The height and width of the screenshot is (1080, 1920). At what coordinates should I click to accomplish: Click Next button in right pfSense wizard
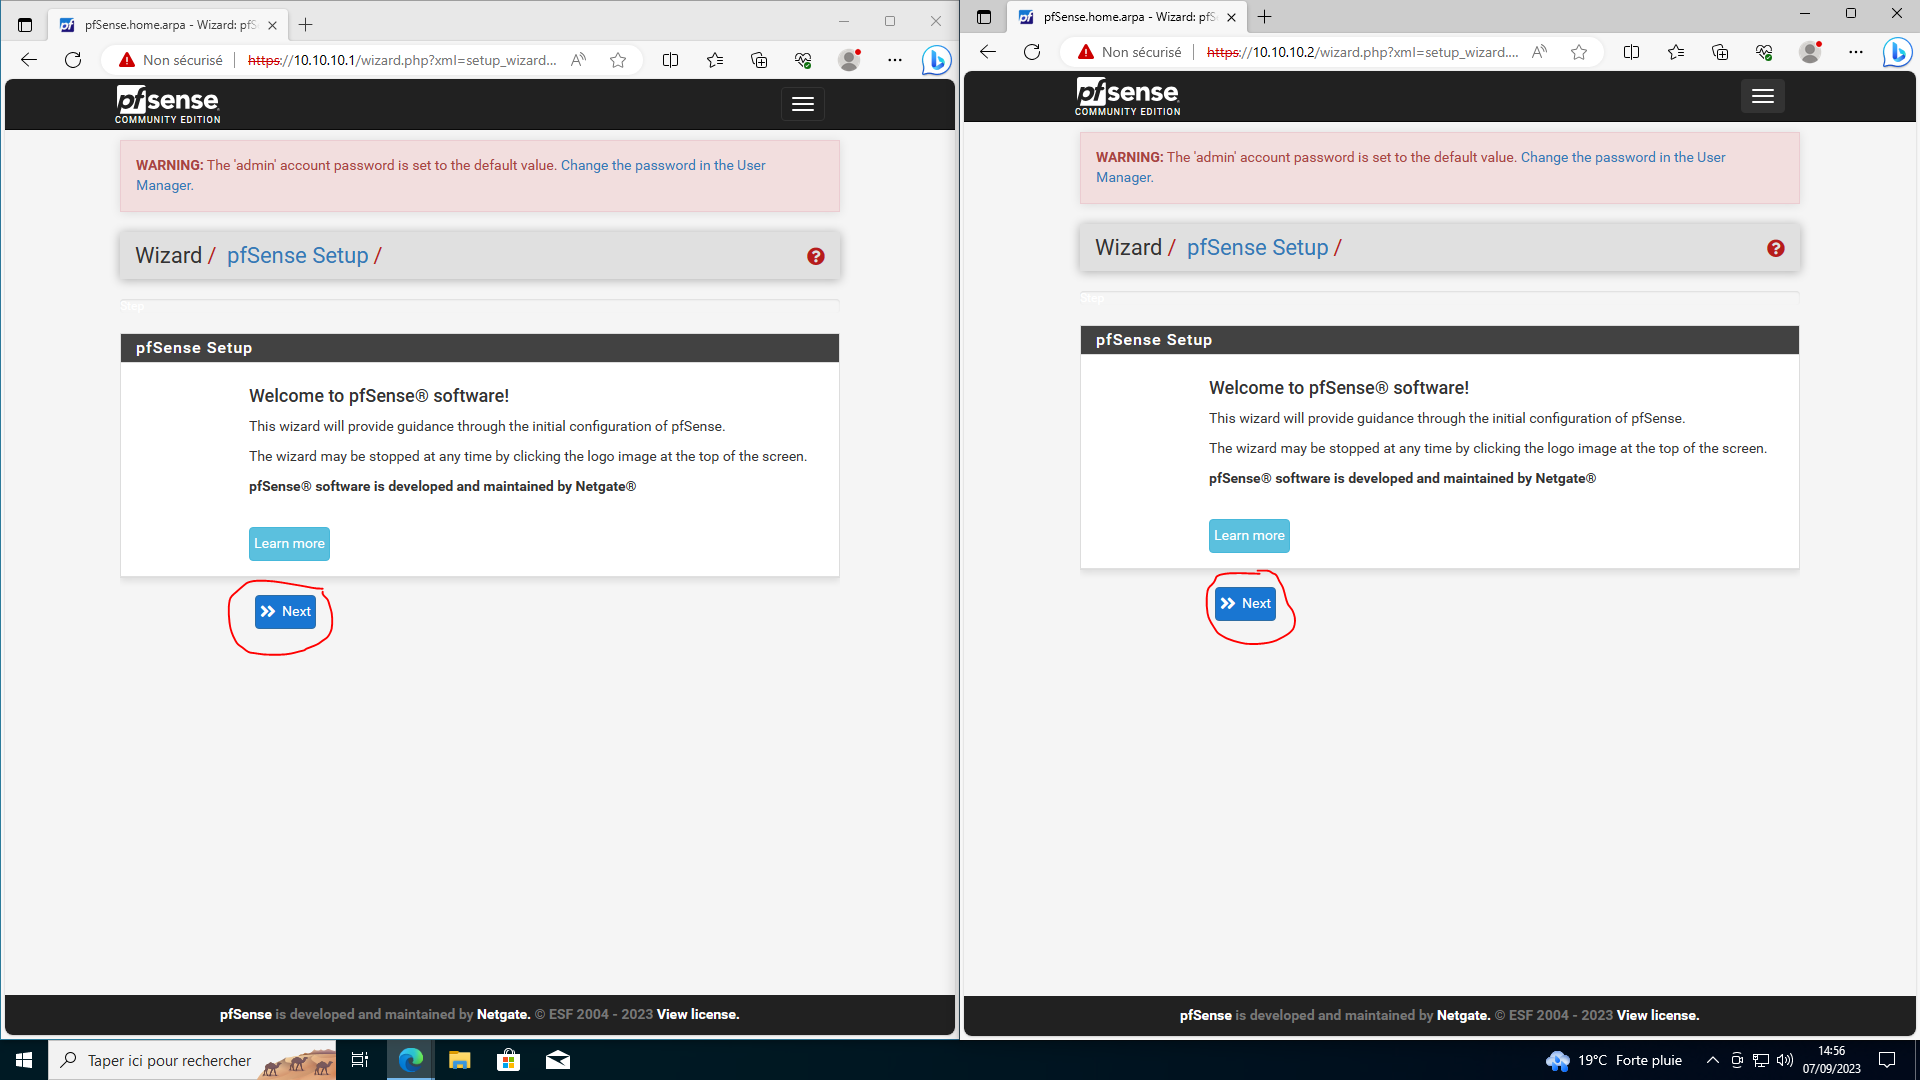point(1245,603)
